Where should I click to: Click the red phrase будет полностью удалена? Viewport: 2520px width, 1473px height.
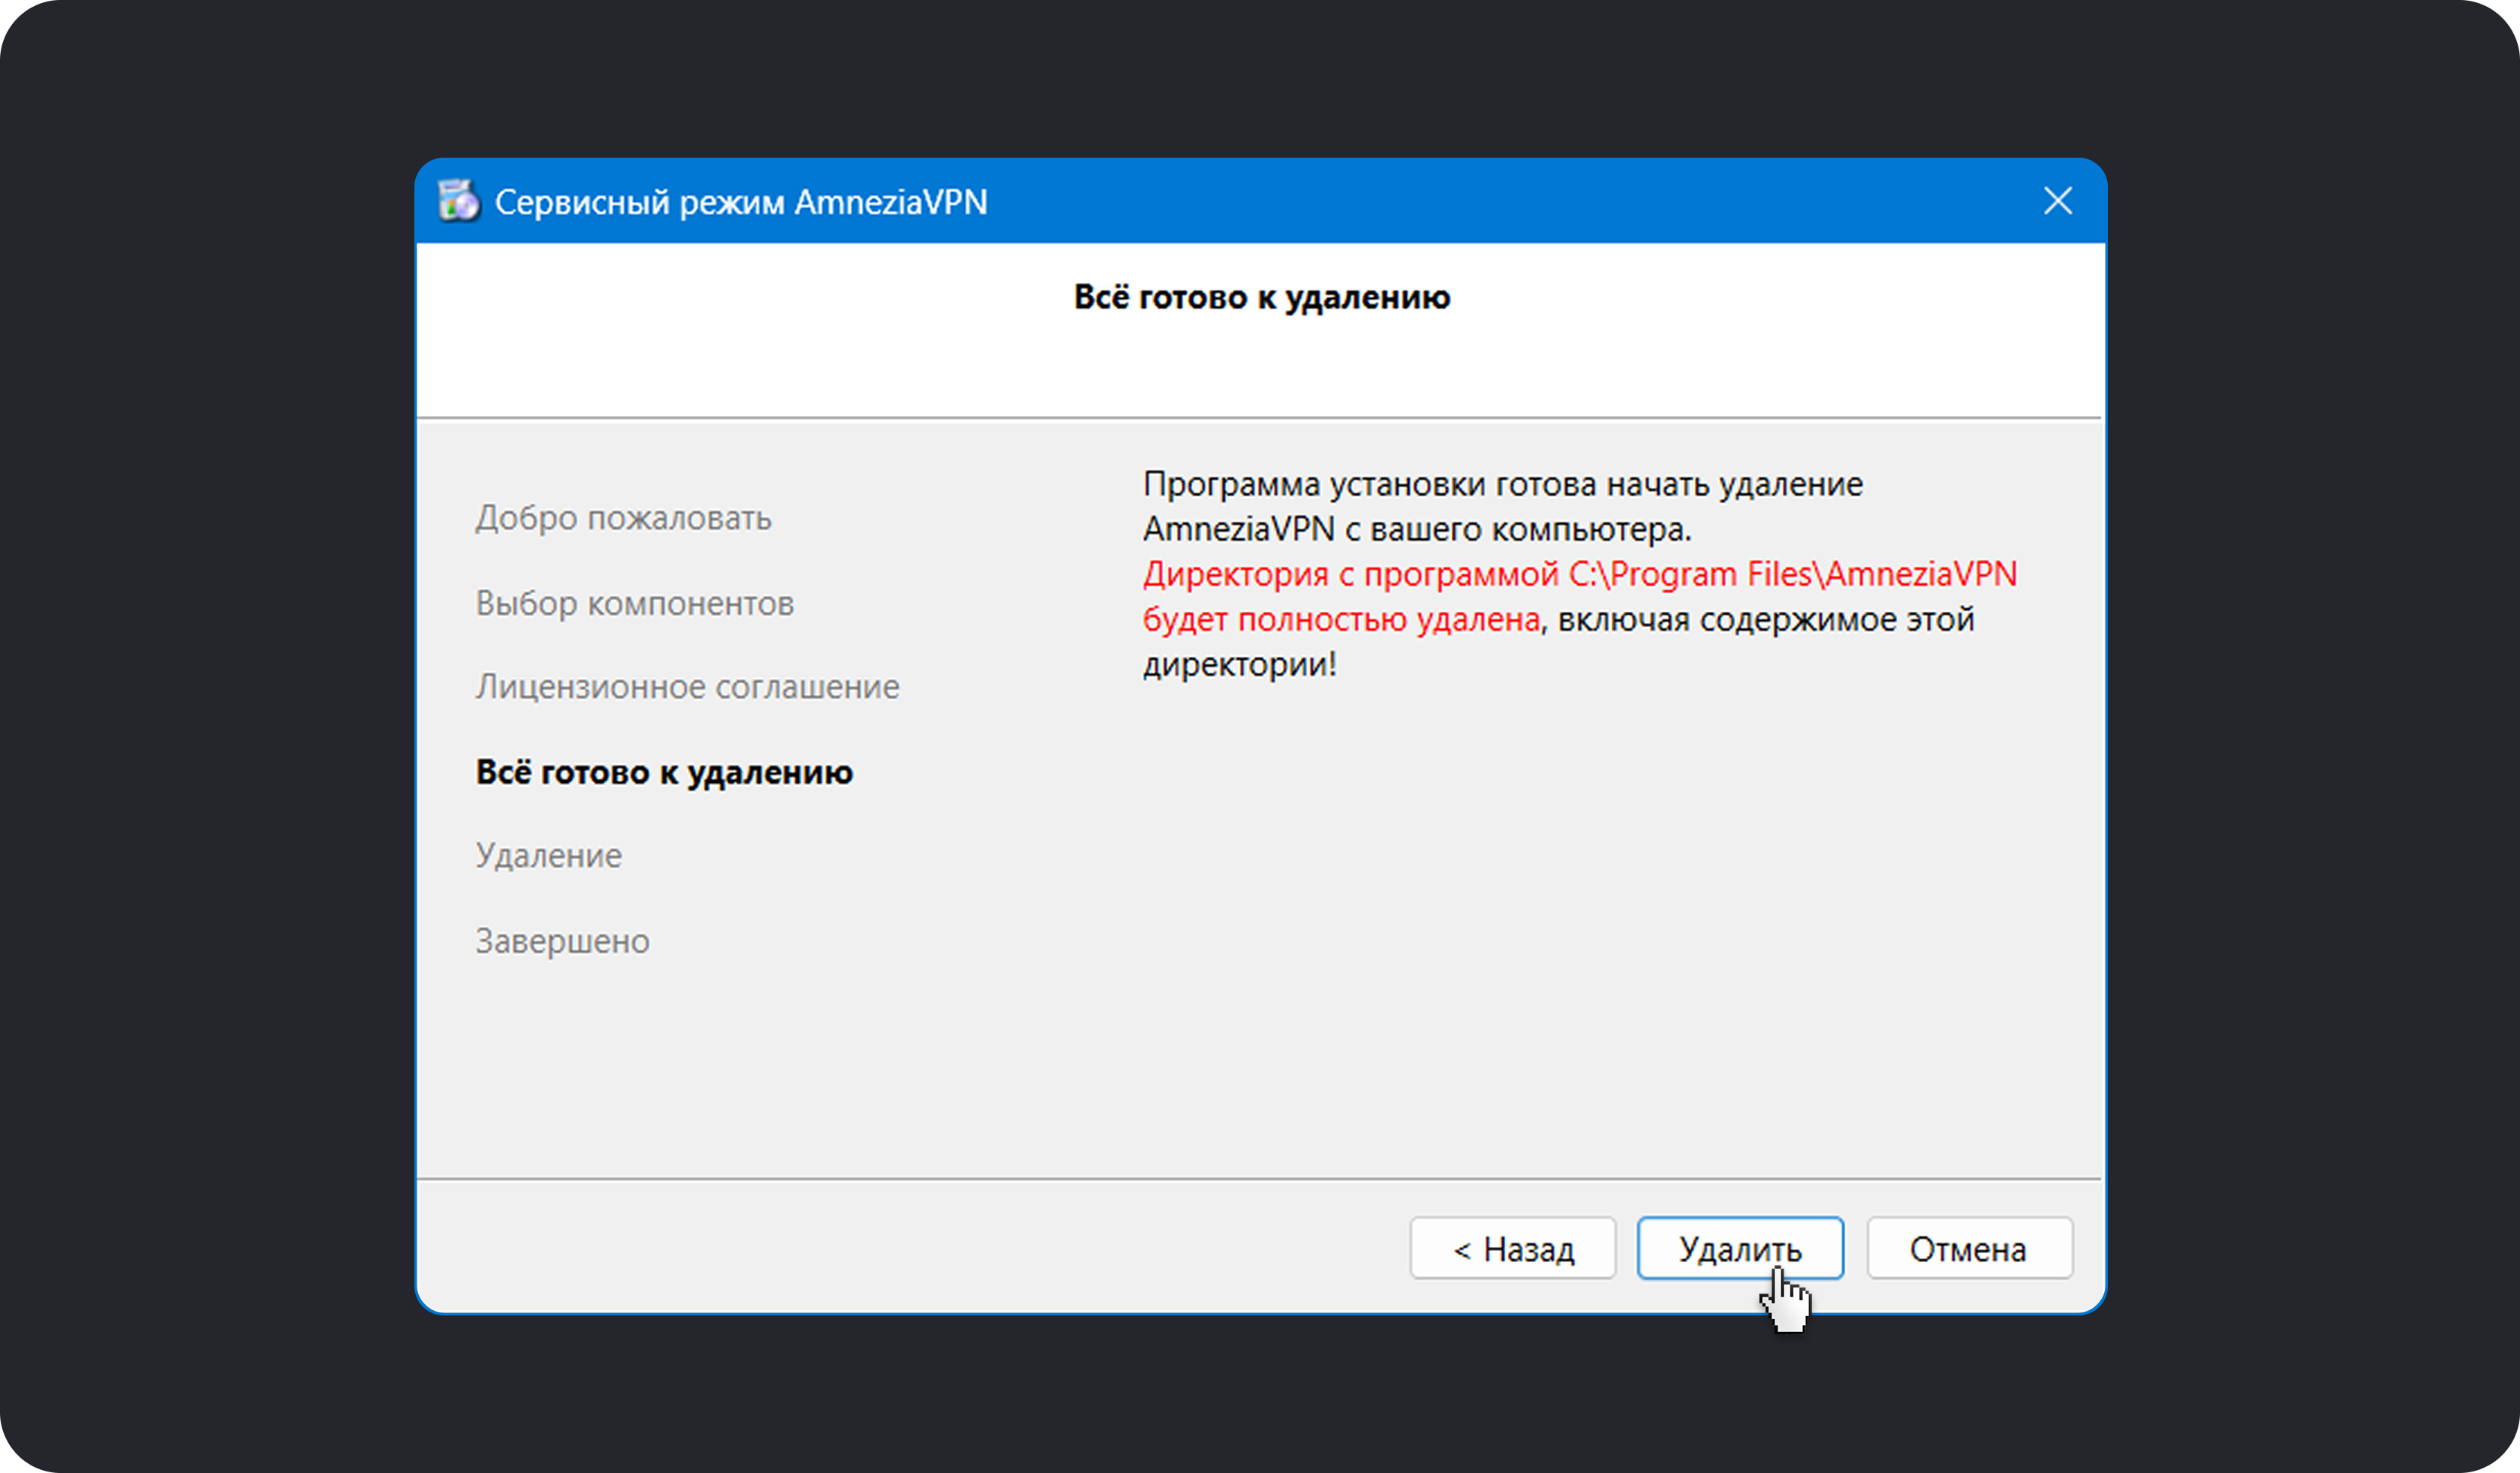click(x=1340, y=620)
